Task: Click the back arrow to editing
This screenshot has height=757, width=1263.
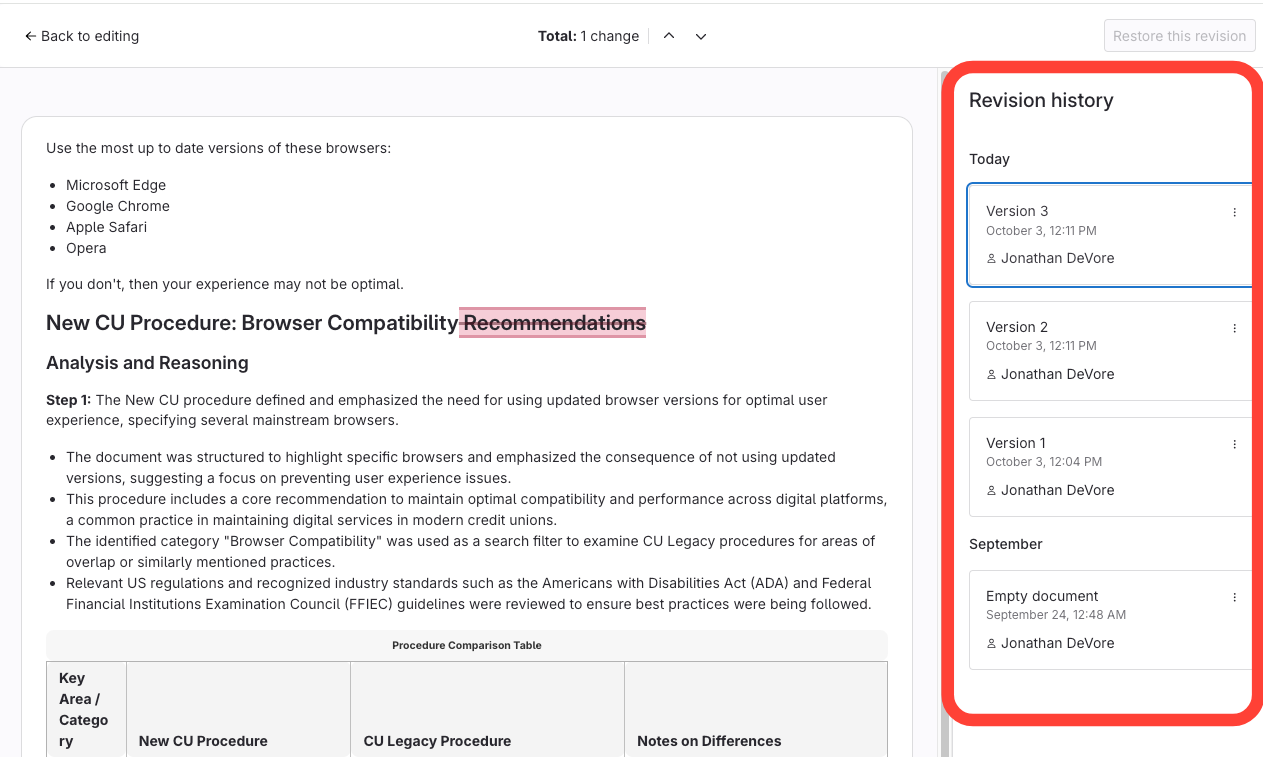Action: coord(30,36)
